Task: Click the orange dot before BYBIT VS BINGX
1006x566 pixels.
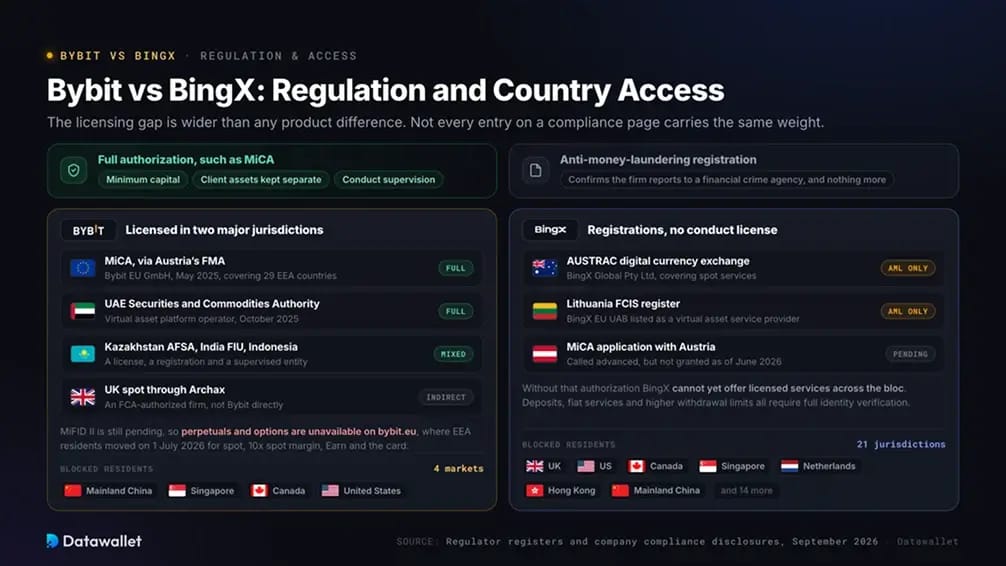Action: point(50,56)
